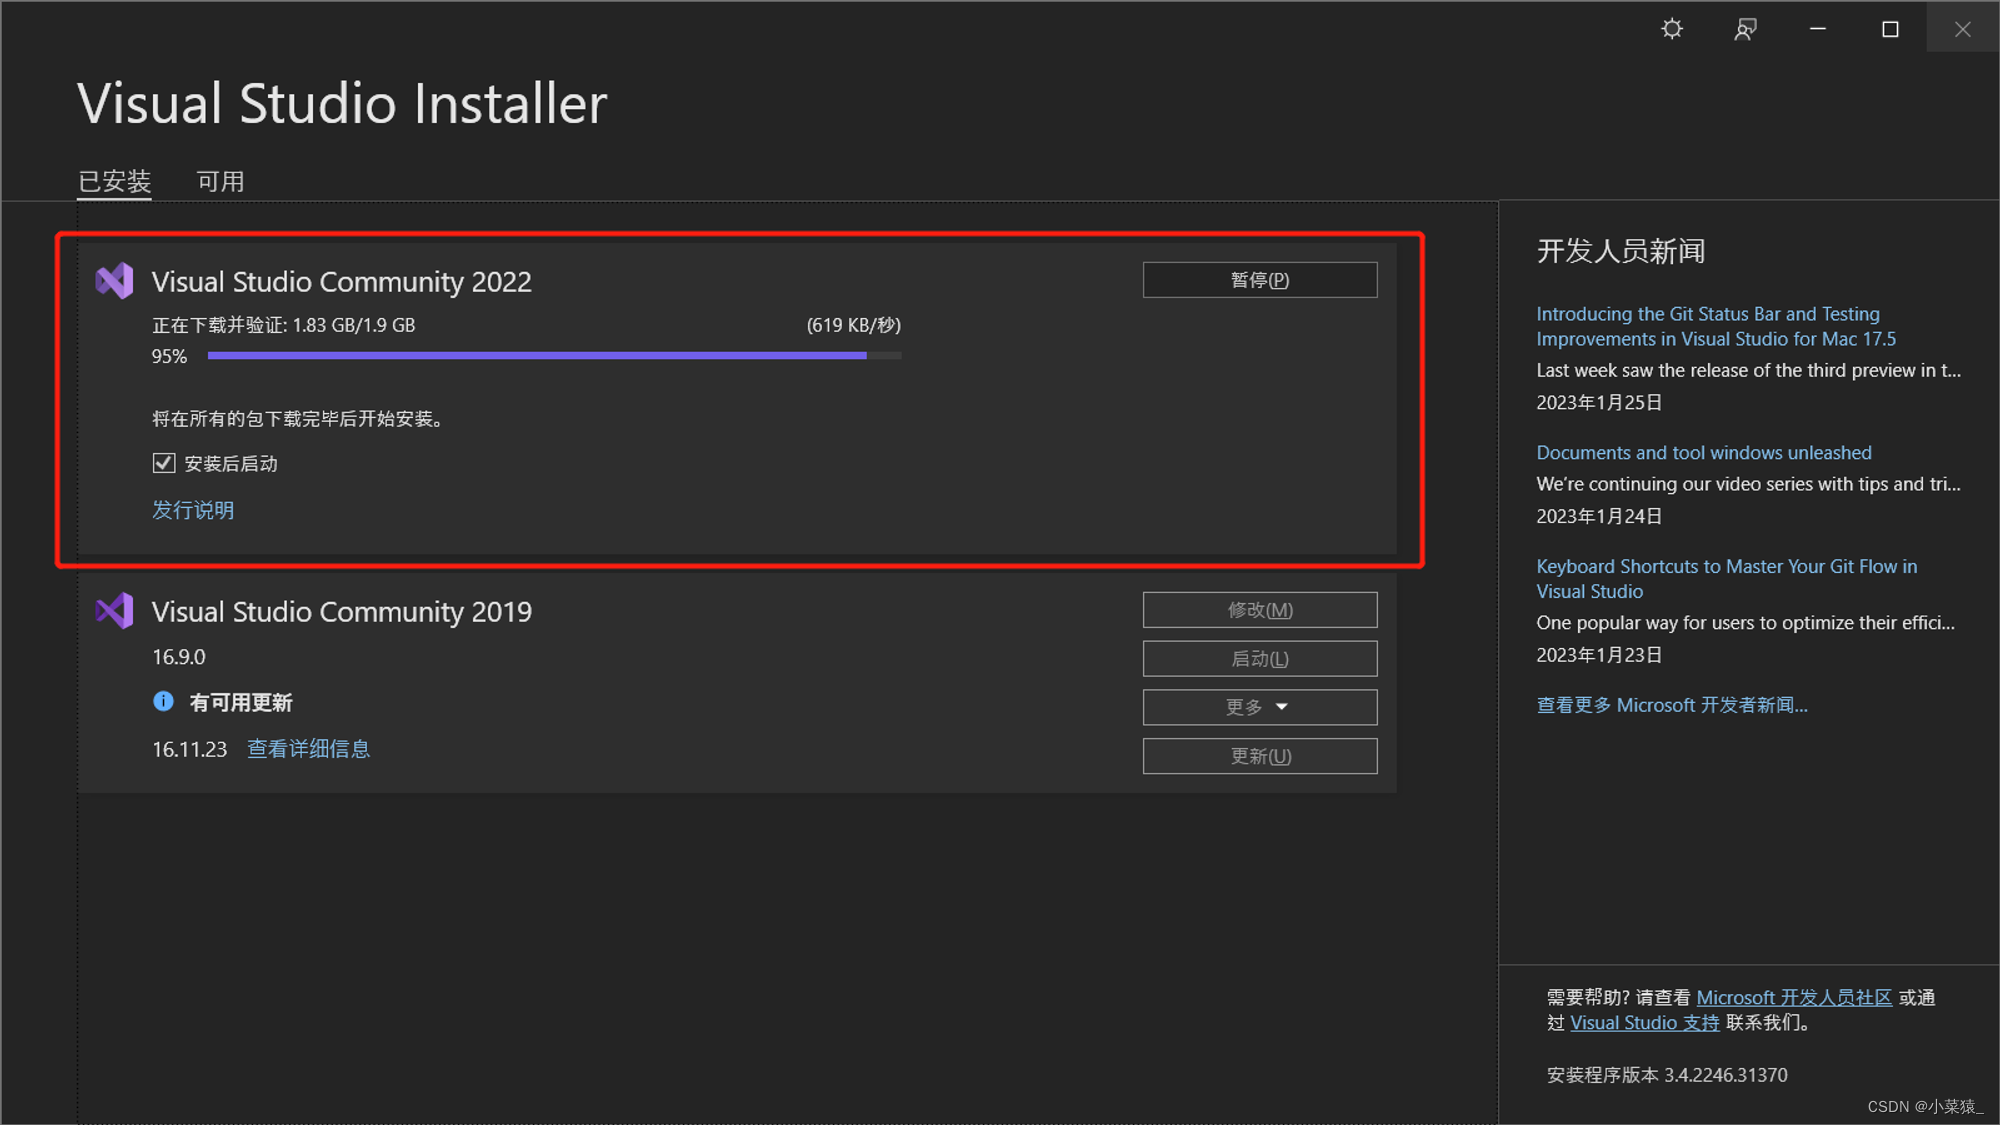Screen dimensions: 2000x1125
Task: Switch to the 可用 tab
Action: point(220,181)
